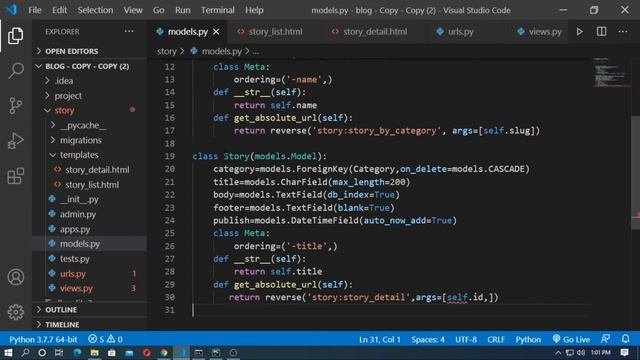Open the Search view in activity bar
The height and width of the screenshot is (360, 640).
(x=16, y=71)
